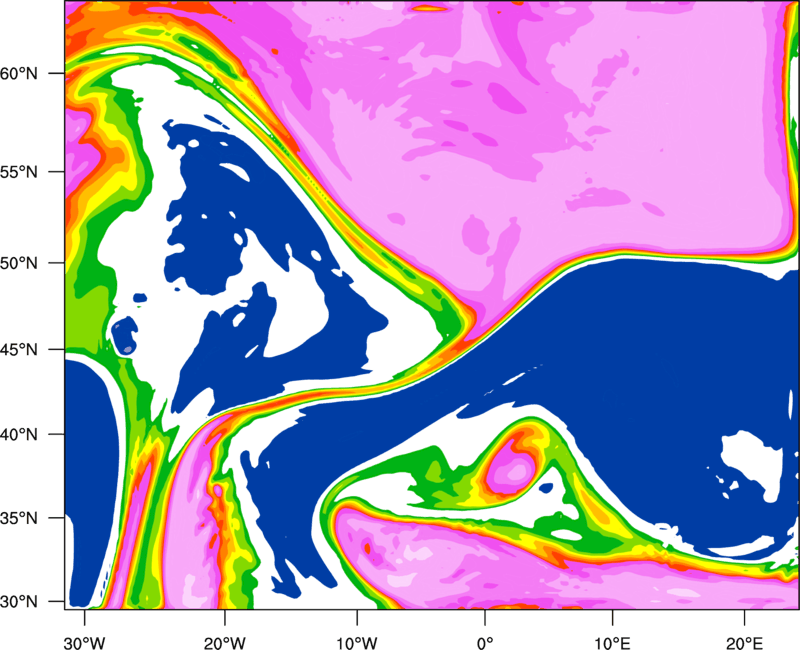The height and width of the screenshot is (650, 800).
Task: Click the 10°E longitude label
Action: (612, 643)
